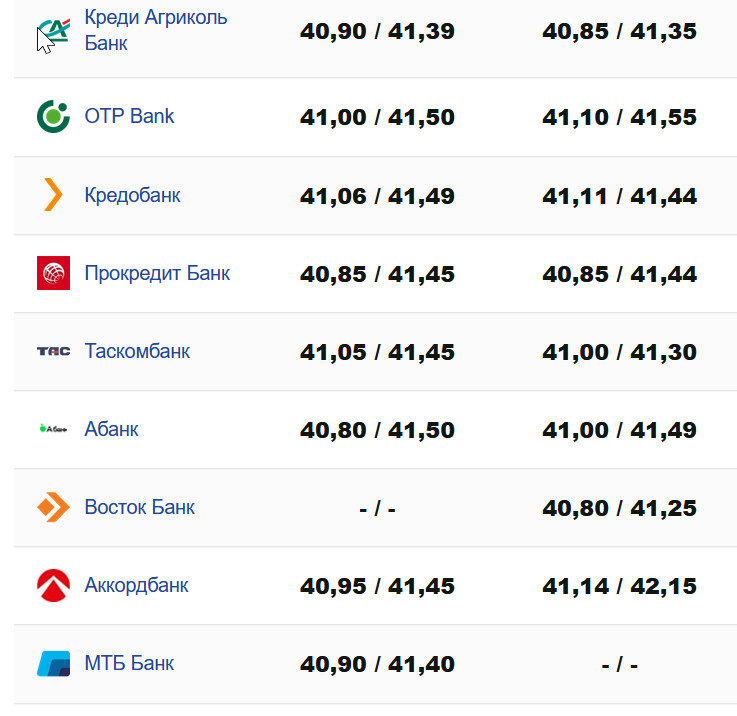Image resolution: width=737 pixels, height=716 pixels.
Task: Click the orange Восток Банк logo
Action: pos(53,507)
